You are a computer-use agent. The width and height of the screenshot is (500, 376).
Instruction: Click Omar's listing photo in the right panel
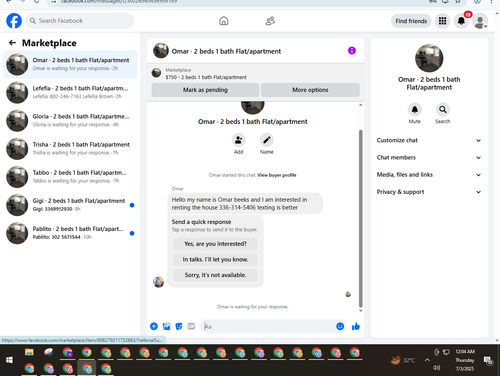[x=429, y=58]
